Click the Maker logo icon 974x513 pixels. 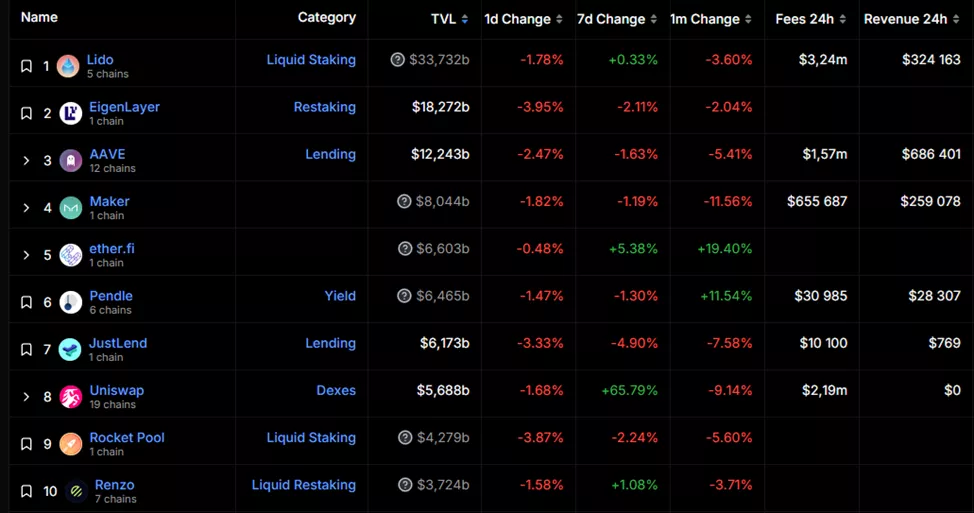click(70, 208)
